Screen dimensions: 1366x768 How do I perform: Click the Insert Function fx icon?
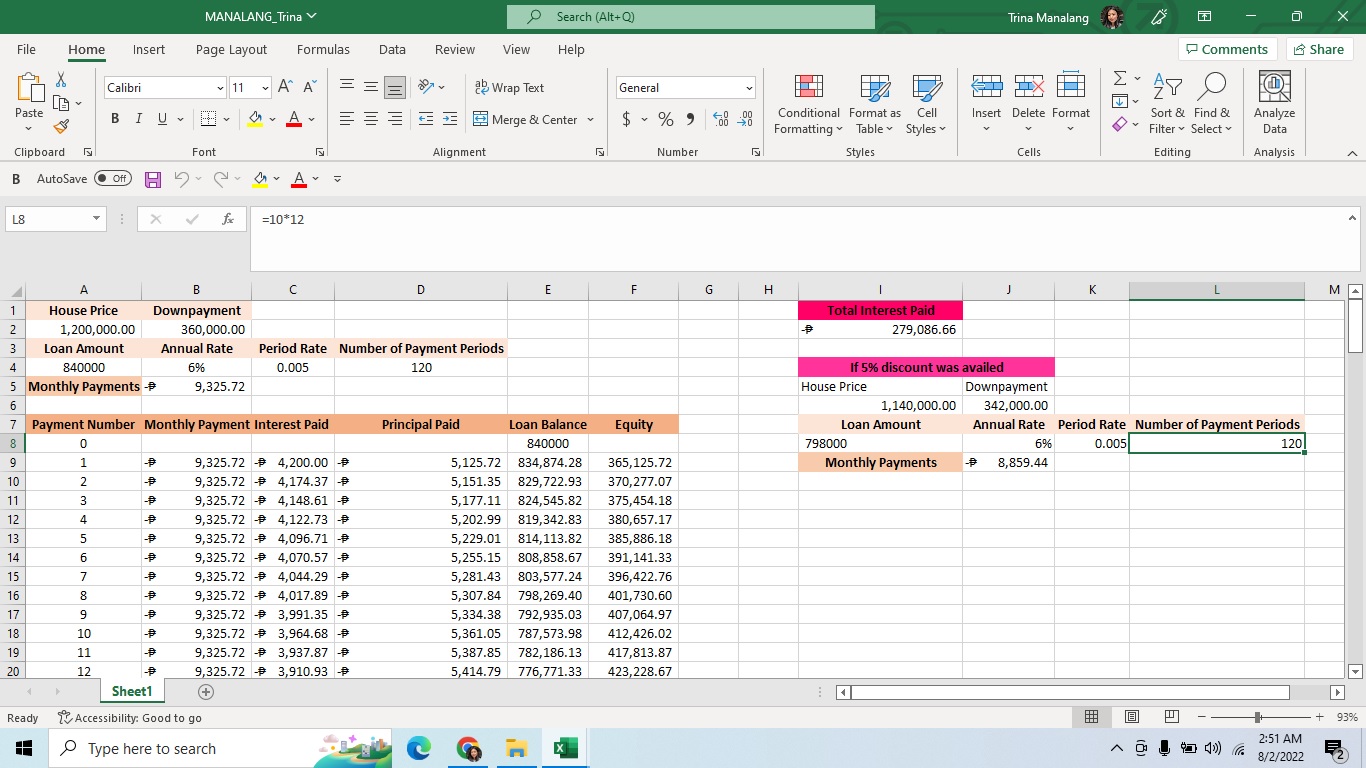pyautogui.click(x=228, y=219)
